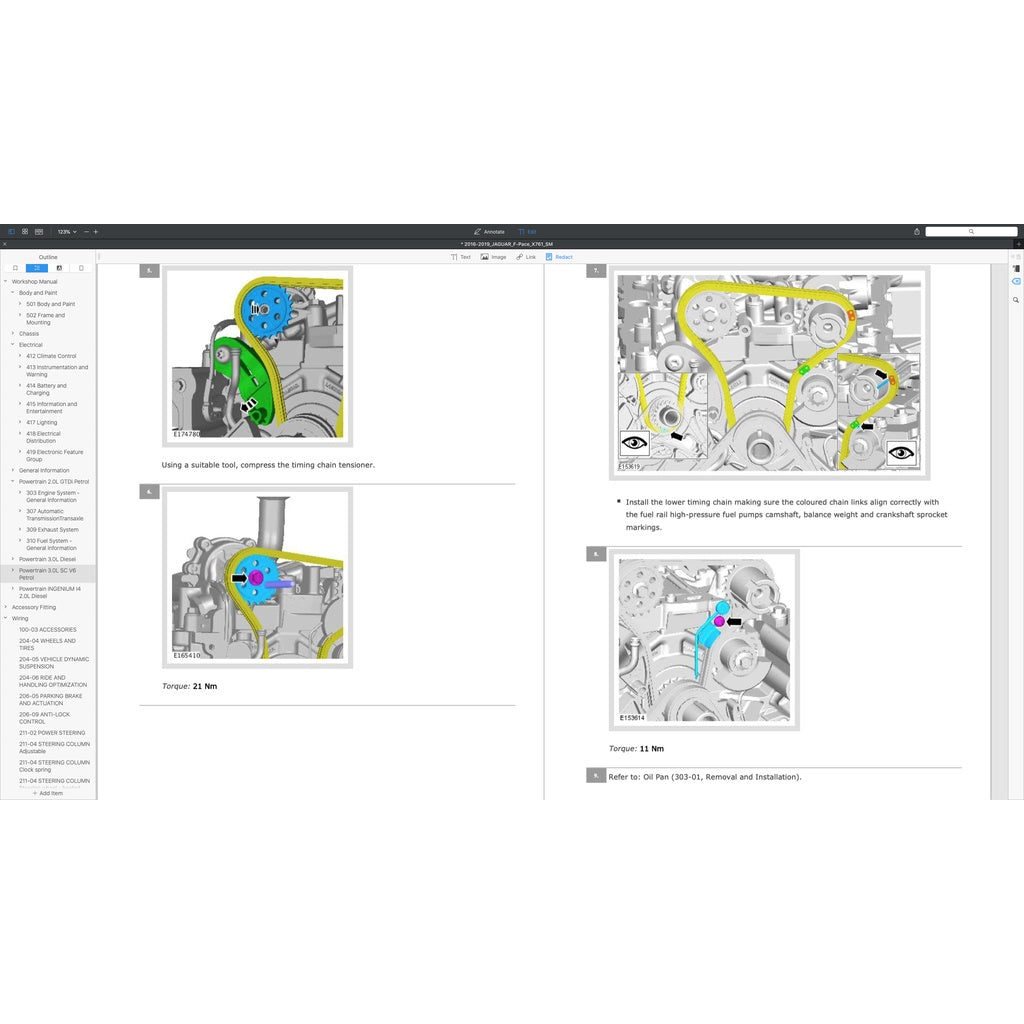Open the search icon in right panel

1016,299
